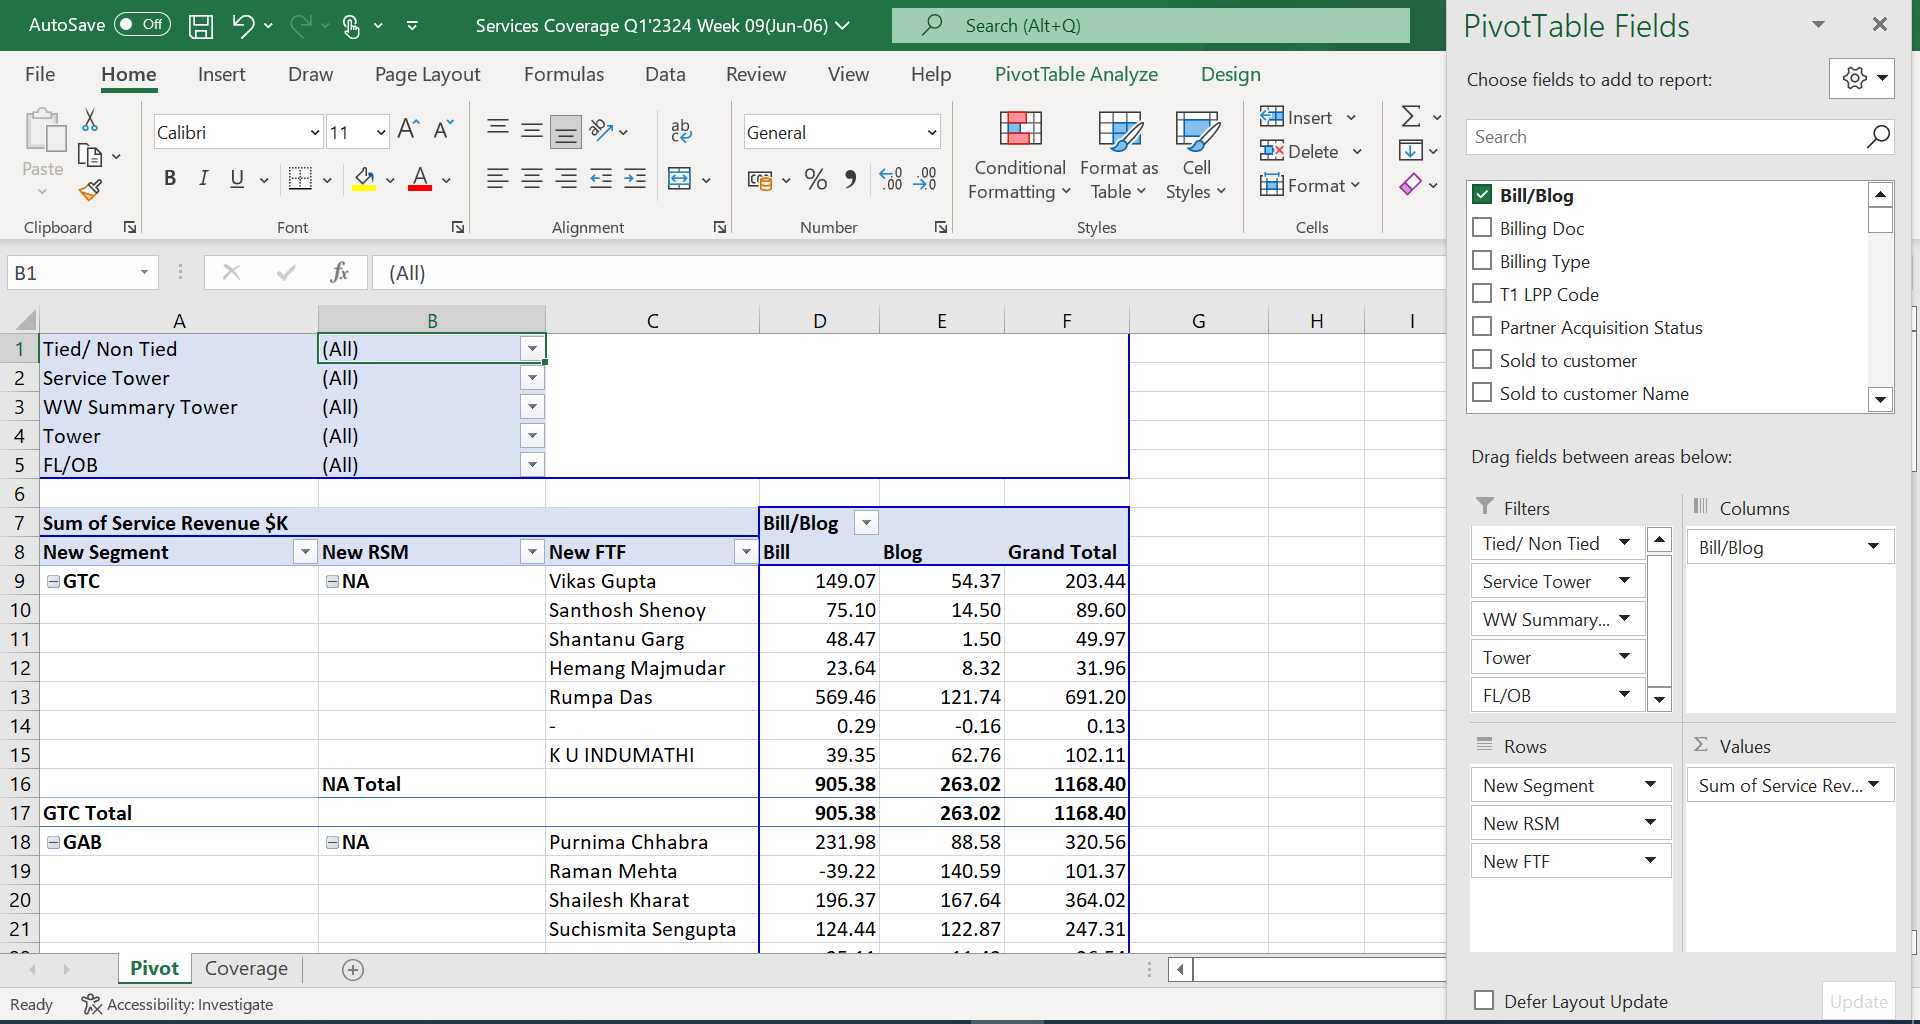Toggle Bold formatting
The width and height of the screenshot is (1920, 1024).
(170, 179)
